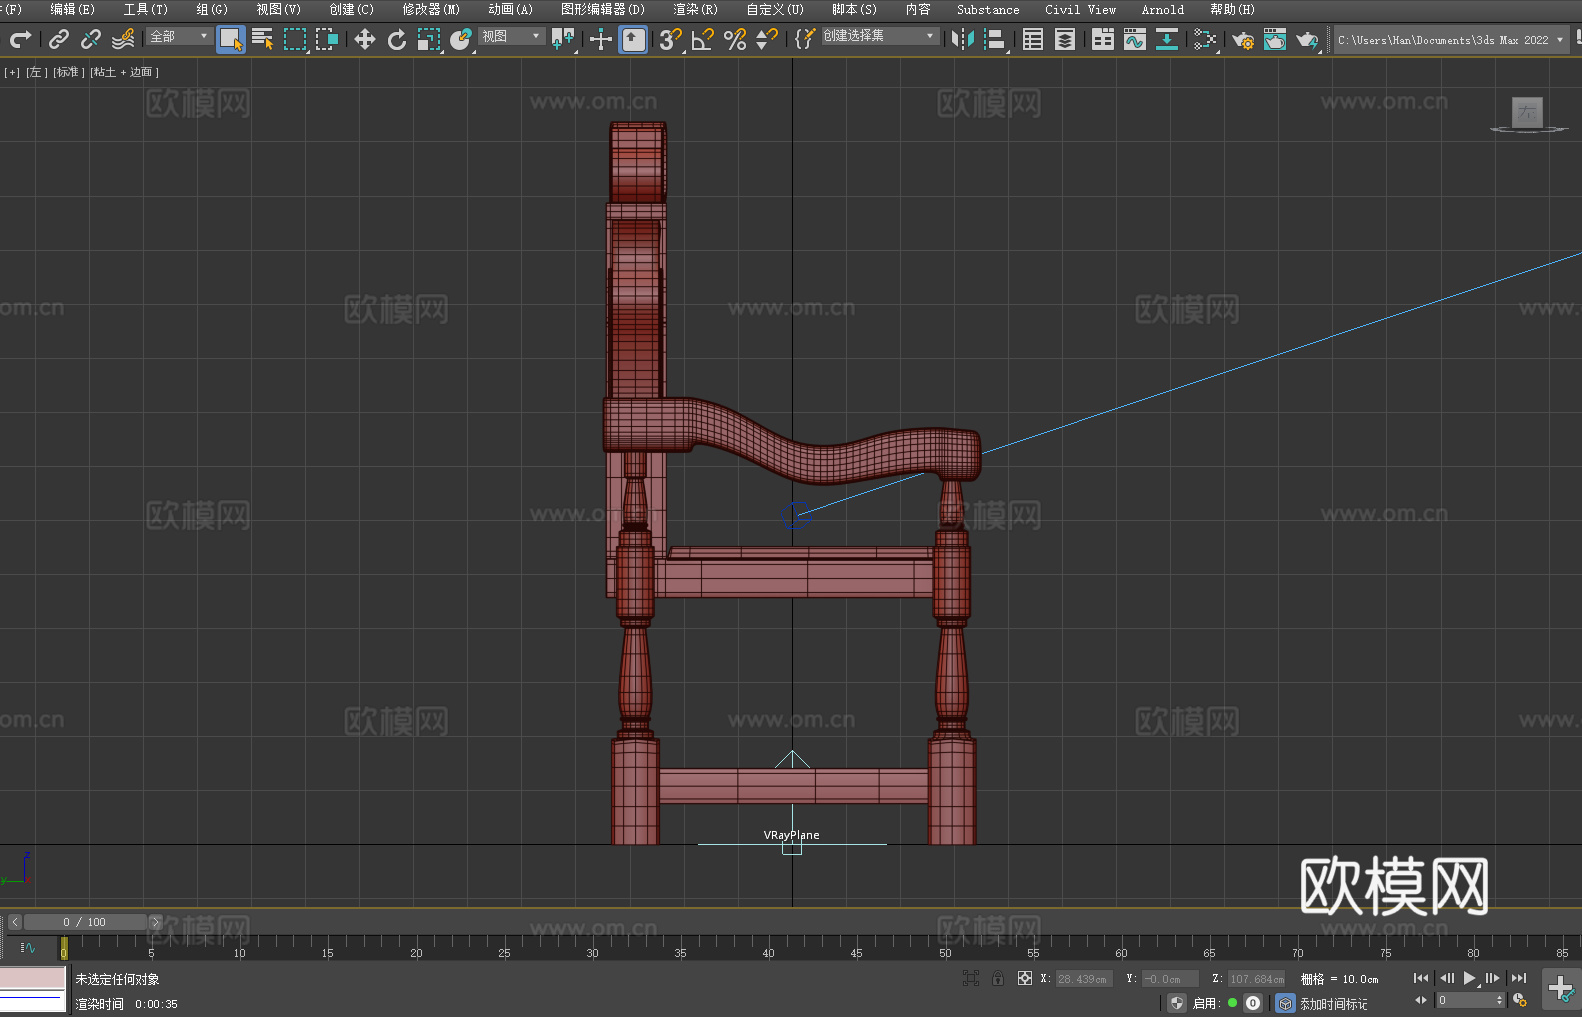
Task: Click the ViewCube 左 face
Action: [x=1527, y=112]
